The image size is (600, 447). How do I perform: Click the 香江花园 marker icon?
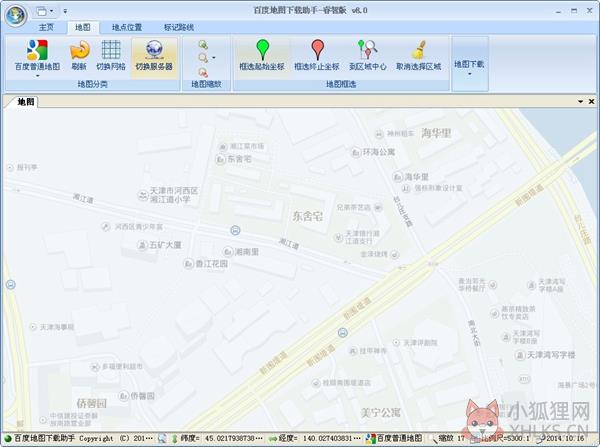(x=188, y=264)
